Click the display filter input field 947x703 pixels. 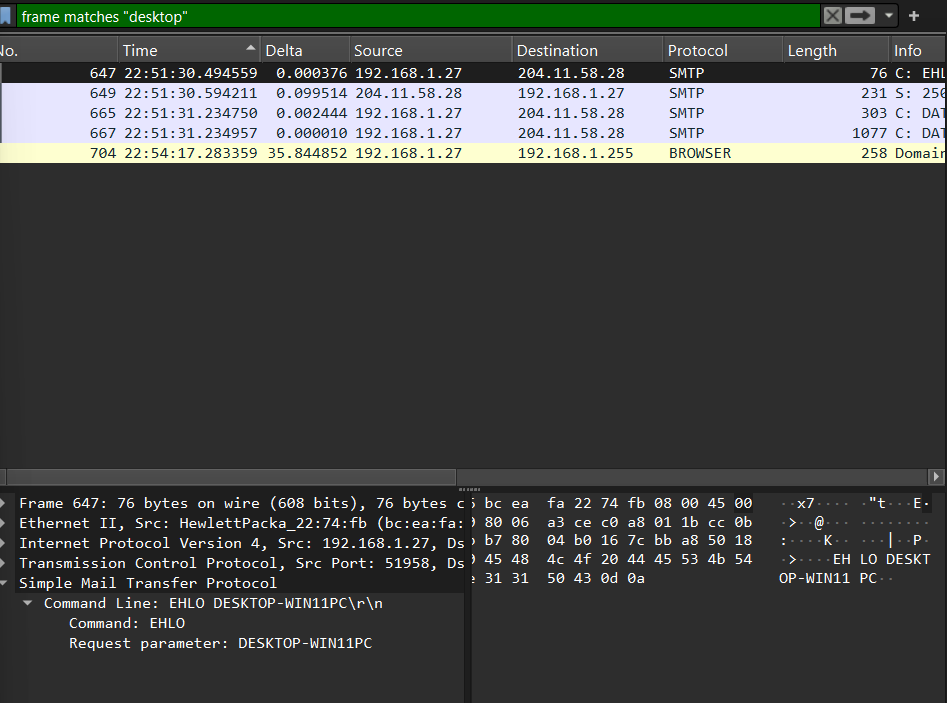pos(418,16)
